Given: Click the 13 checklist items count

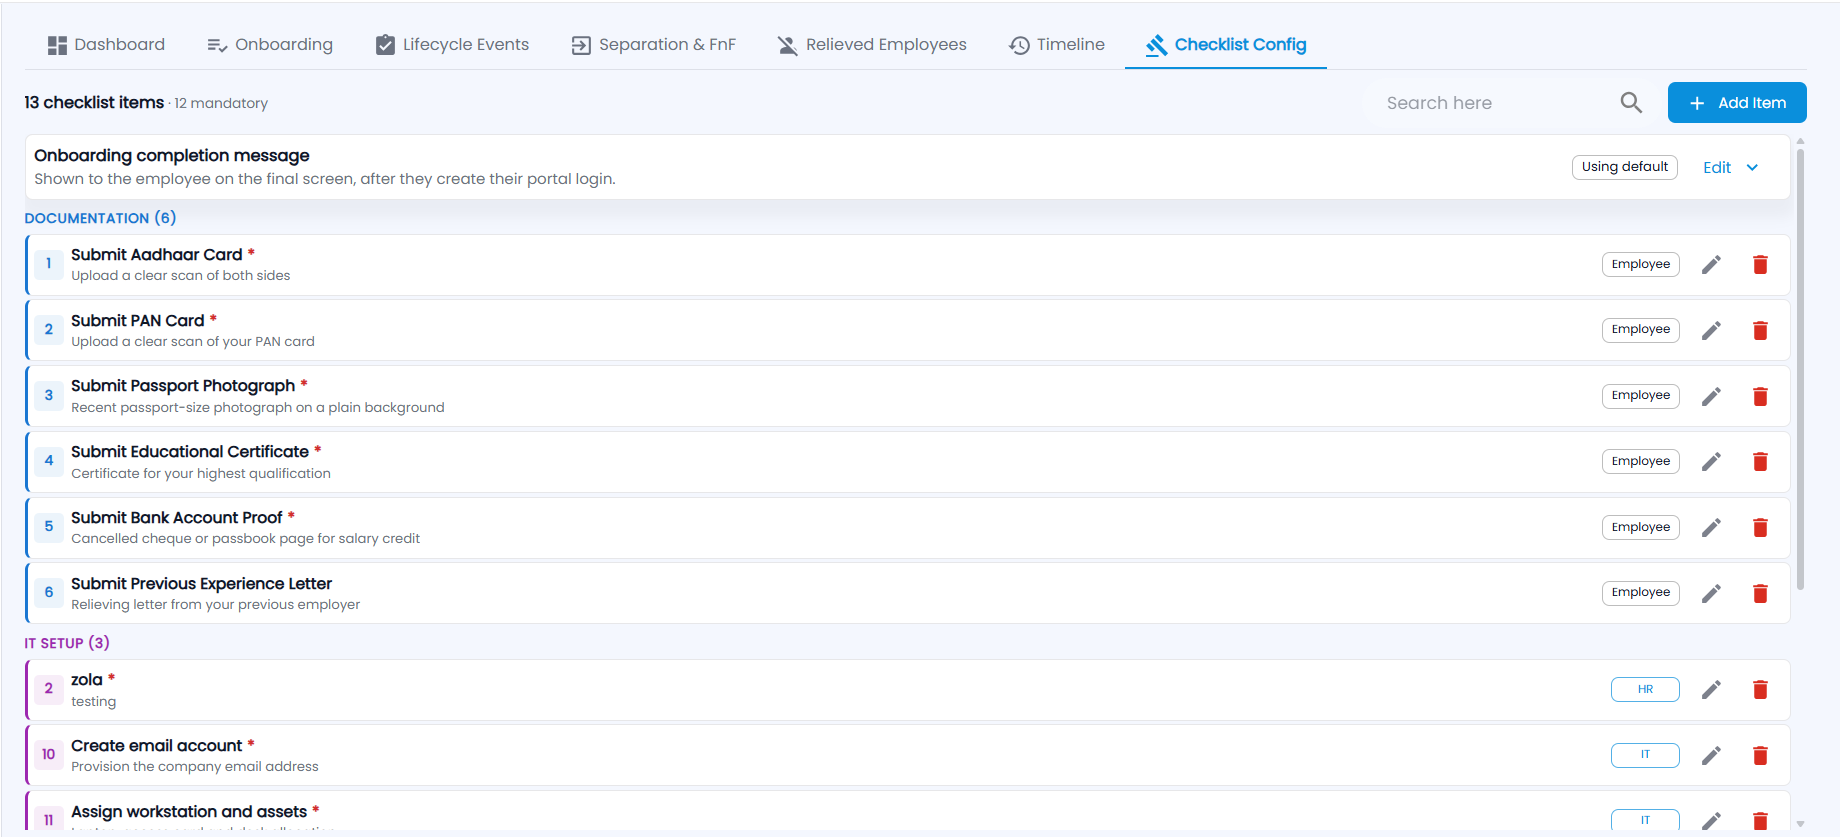Looking at the screenshot, I should [x=94, y=103].
